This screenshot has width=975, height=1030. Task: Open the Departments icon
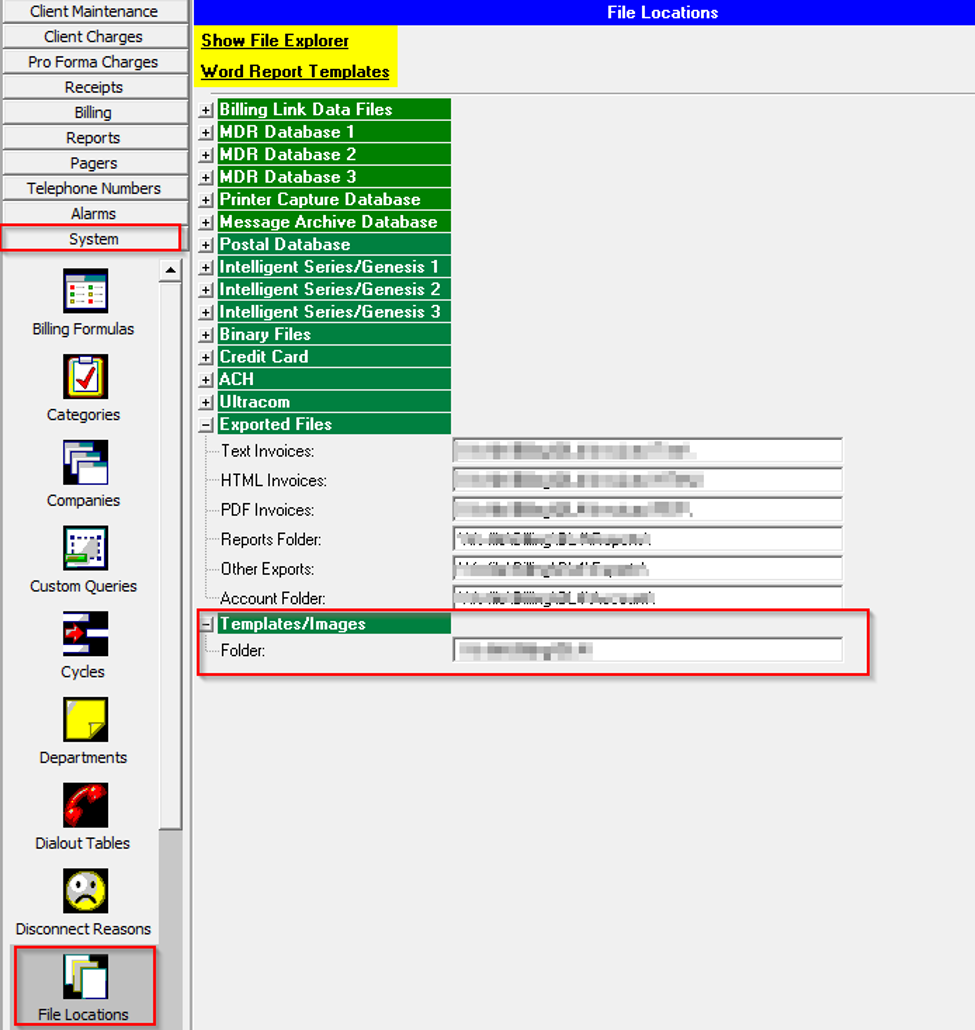coord(84,720)
